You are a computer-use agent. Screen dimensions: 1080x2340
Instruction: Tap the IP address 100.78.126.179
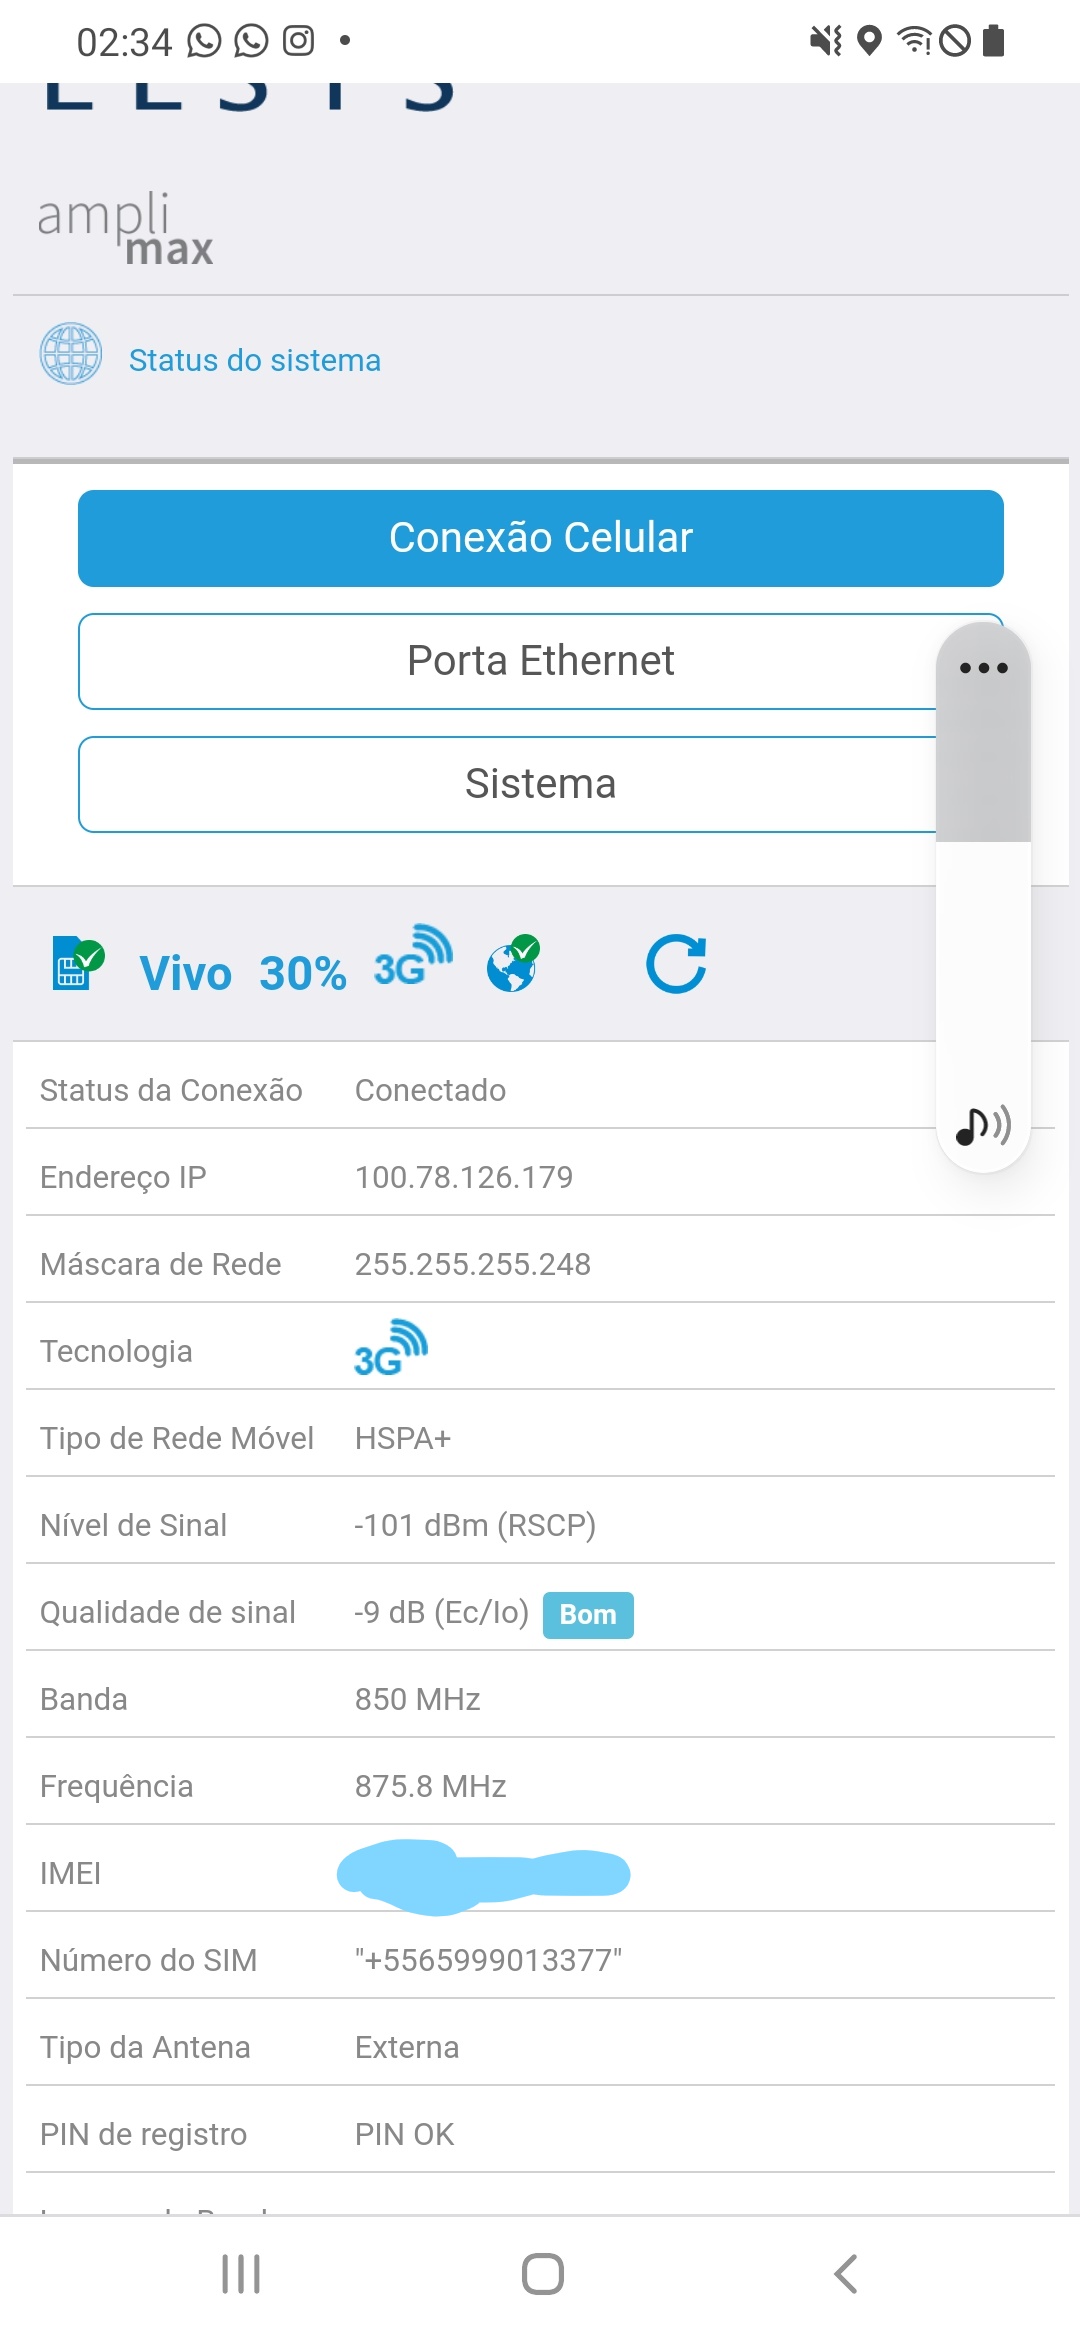[464, 1177]
